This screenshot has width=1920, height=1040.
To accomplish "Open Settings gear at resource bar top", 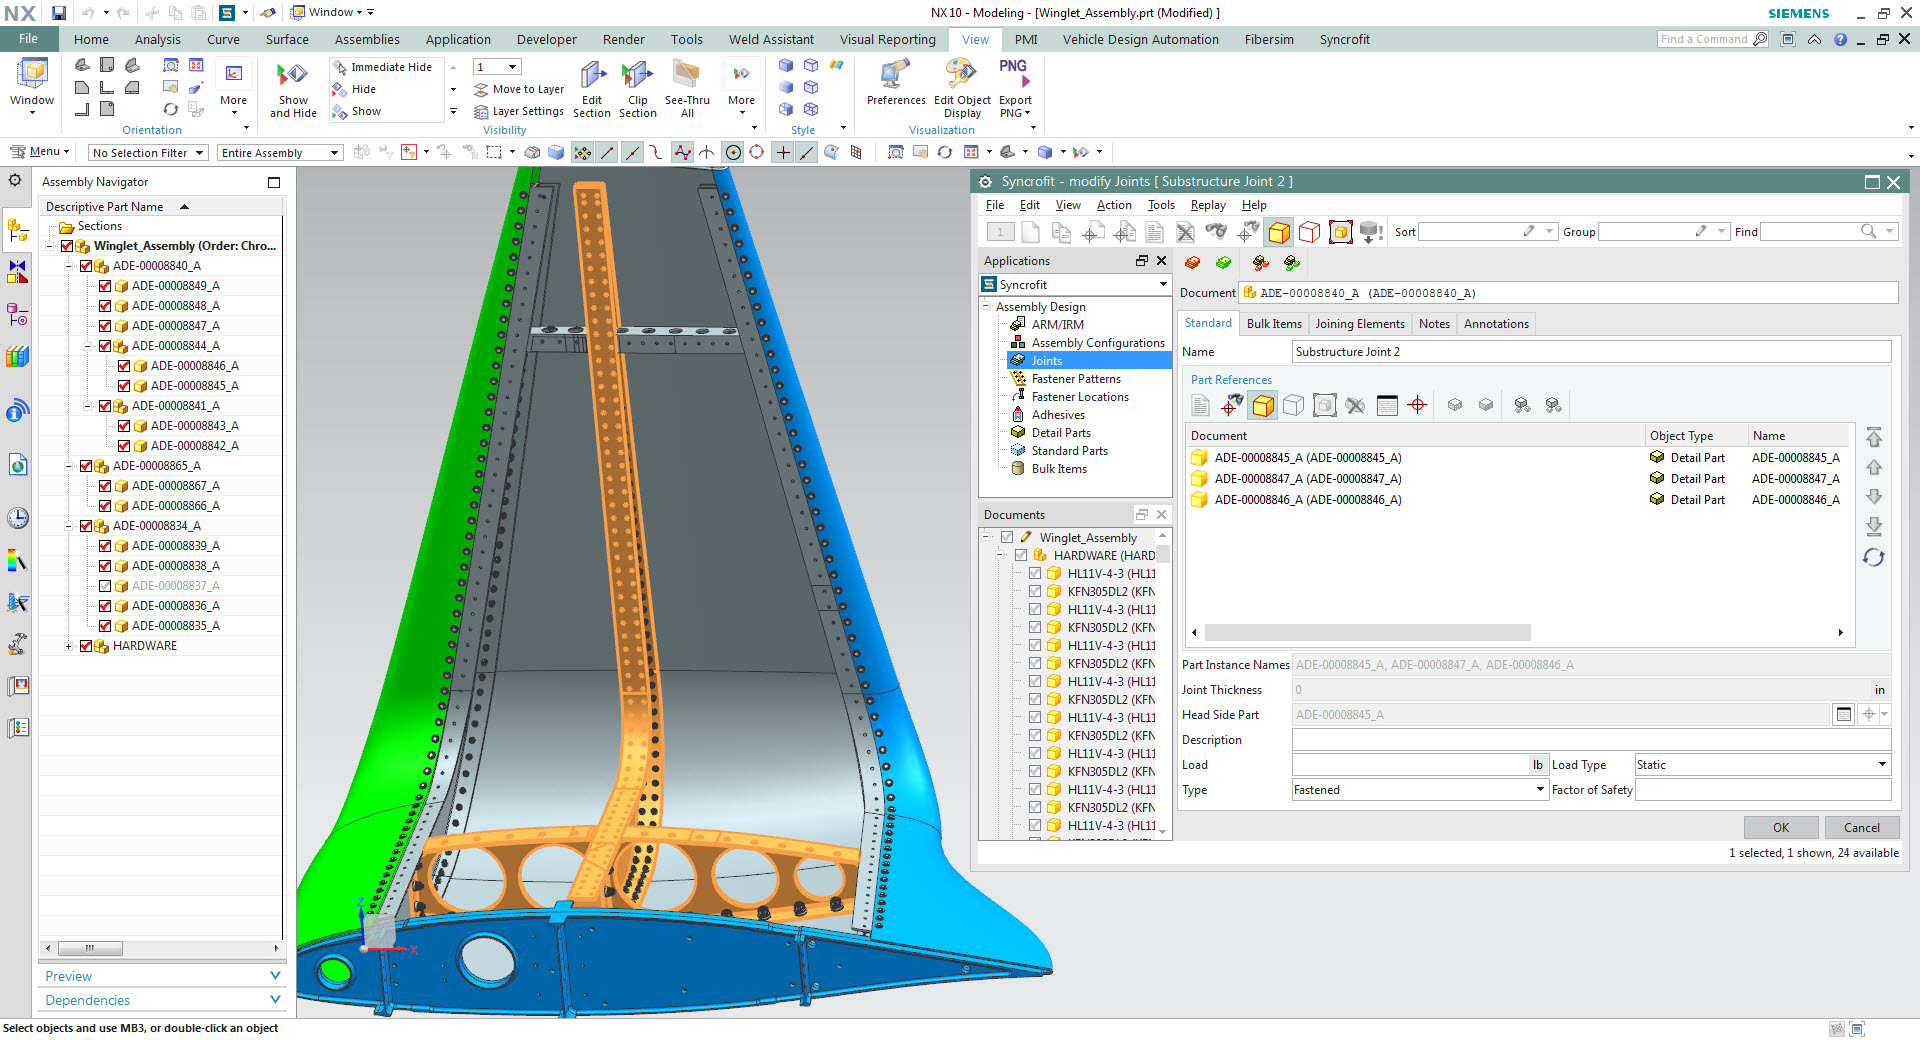I will pos(15,181).
